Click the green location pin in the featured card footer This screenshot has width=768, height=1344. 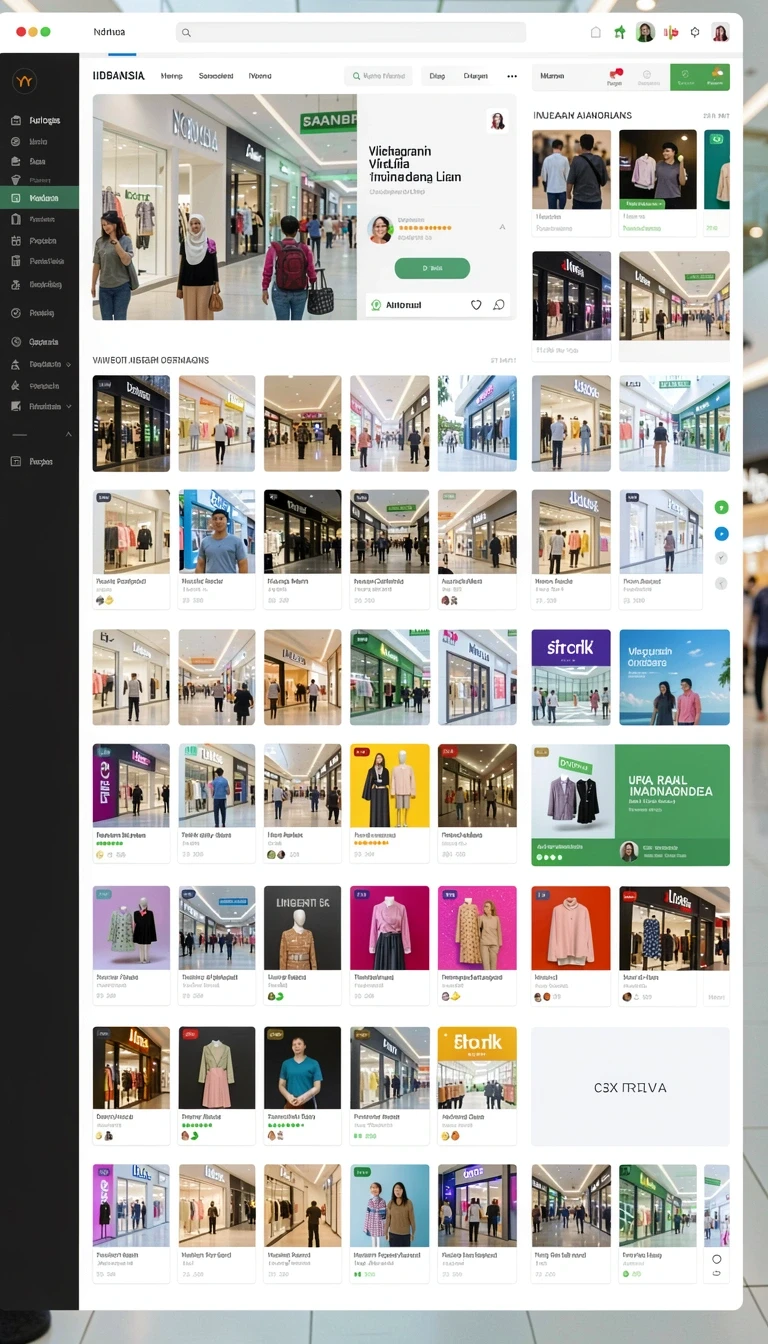click(x=376, y=305)
